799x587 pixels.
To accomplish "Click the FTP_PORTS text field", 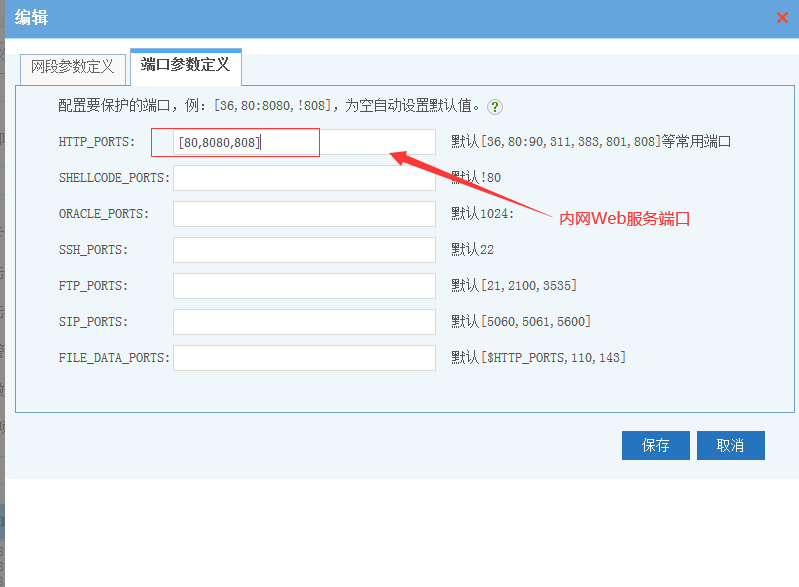I will [x=304, y=286].
